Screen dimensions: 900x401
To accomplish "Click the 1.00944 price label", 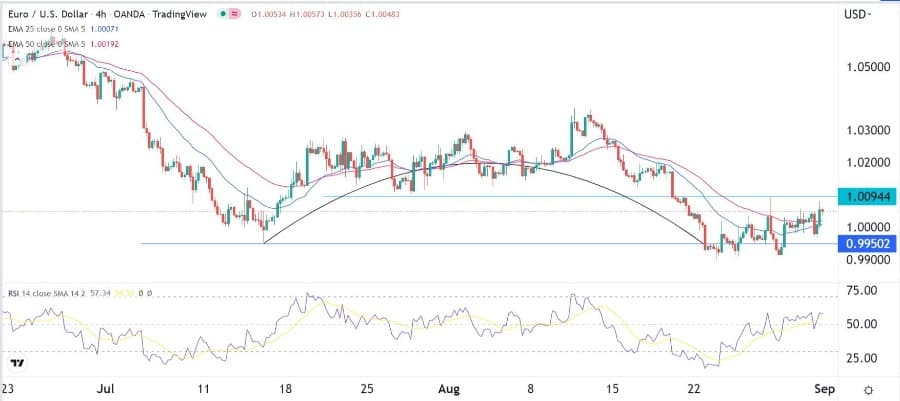I will (869, 197).
